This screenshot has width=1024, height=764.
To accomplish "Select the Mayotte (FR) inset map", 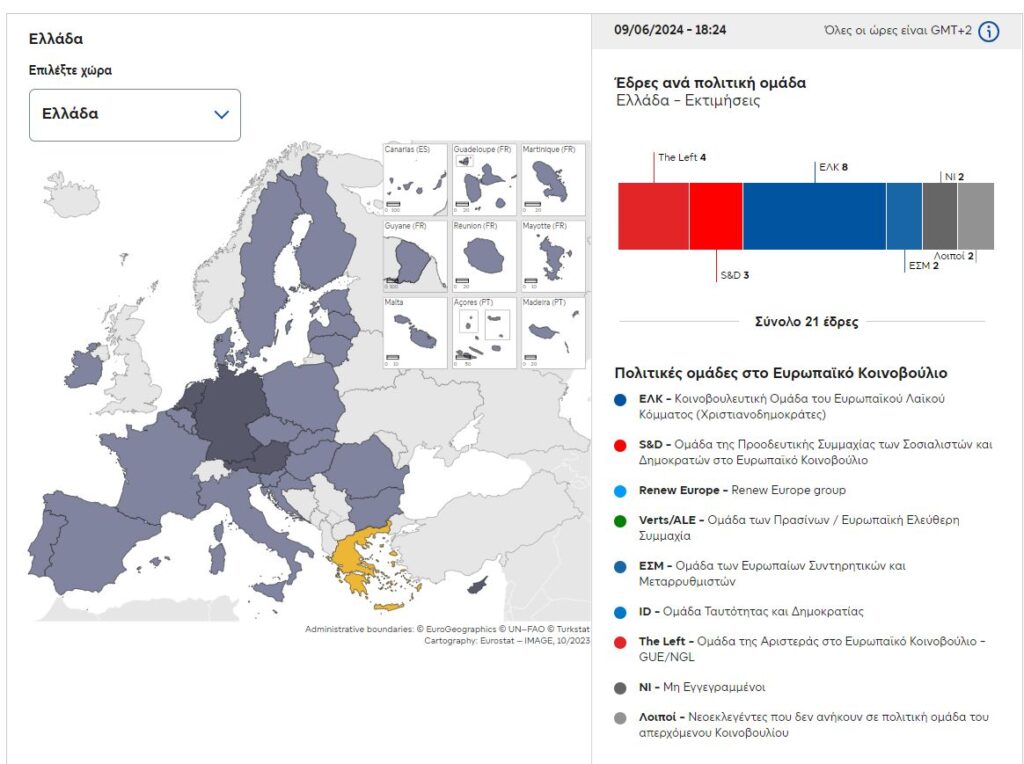I will [552, 256].
